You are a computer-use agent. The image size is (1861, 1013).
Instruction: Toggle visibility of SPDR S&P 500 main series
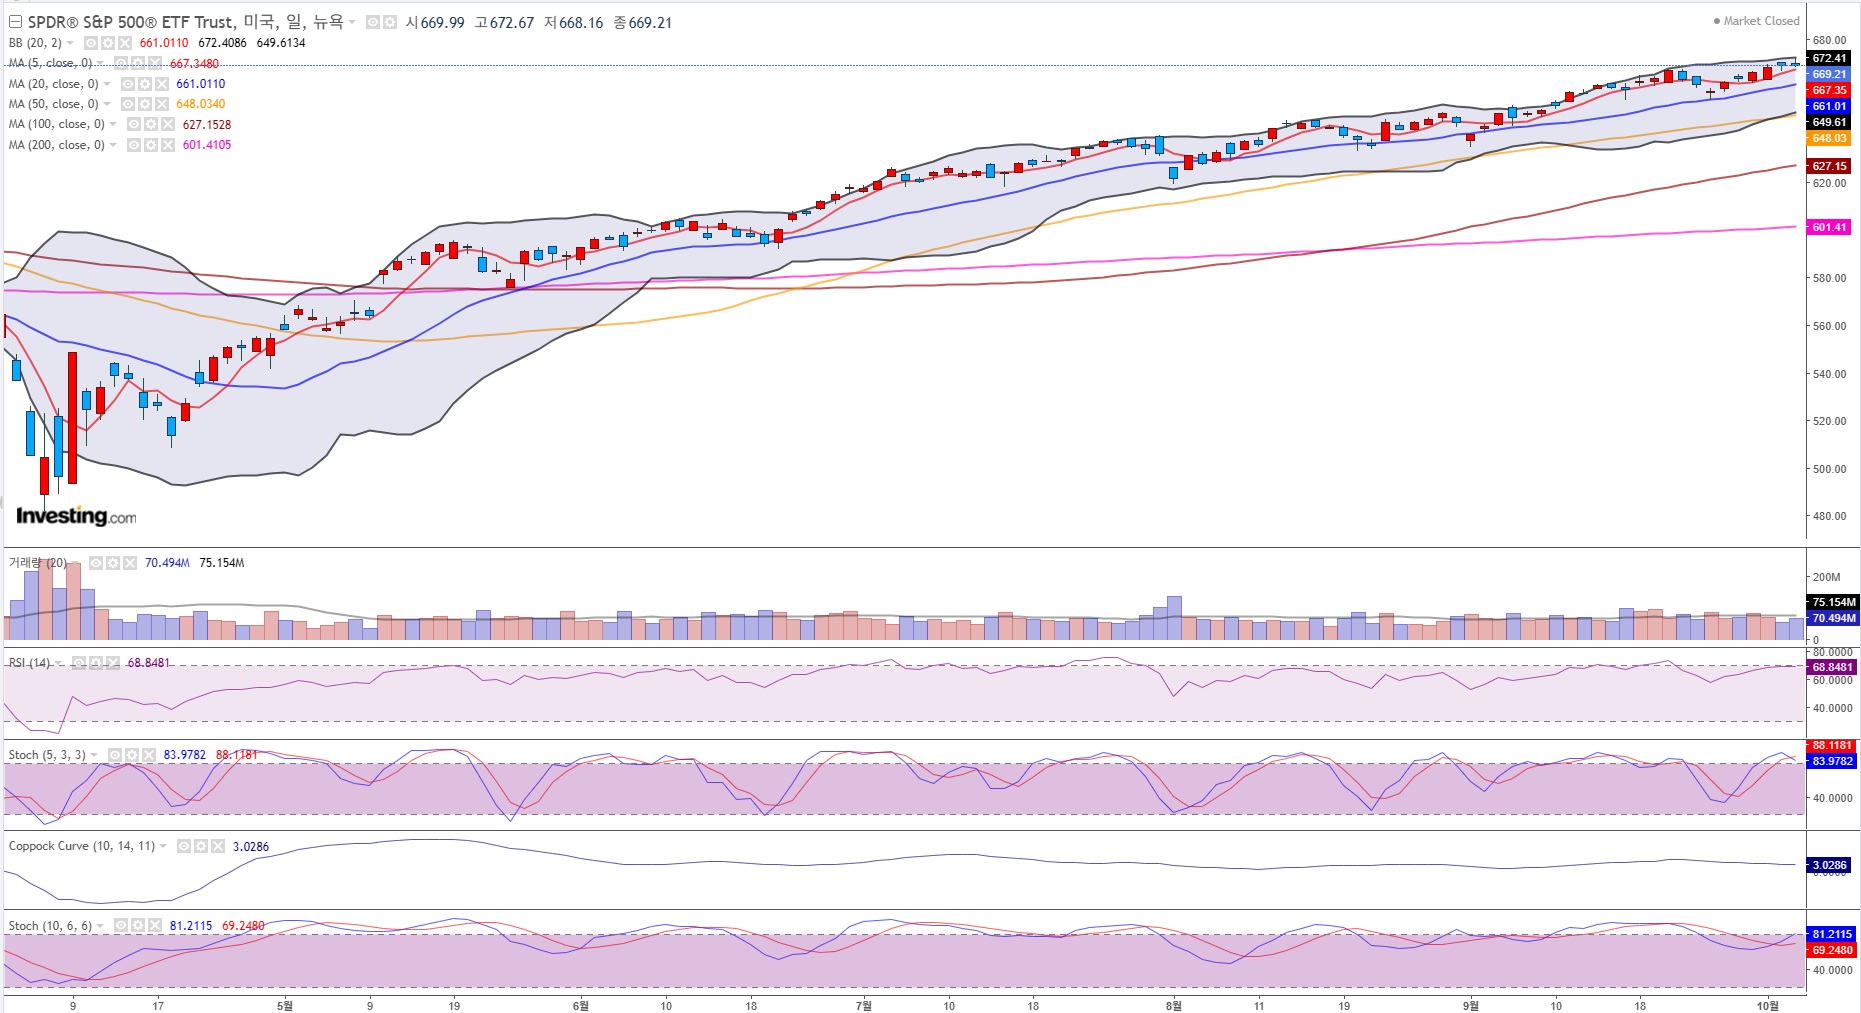[x=373, y=22]
